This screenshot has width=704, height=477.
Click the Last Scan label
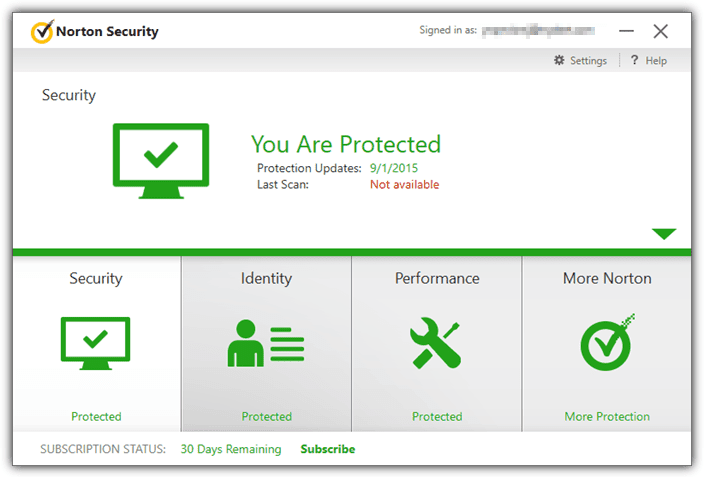(x=283, y=185)
